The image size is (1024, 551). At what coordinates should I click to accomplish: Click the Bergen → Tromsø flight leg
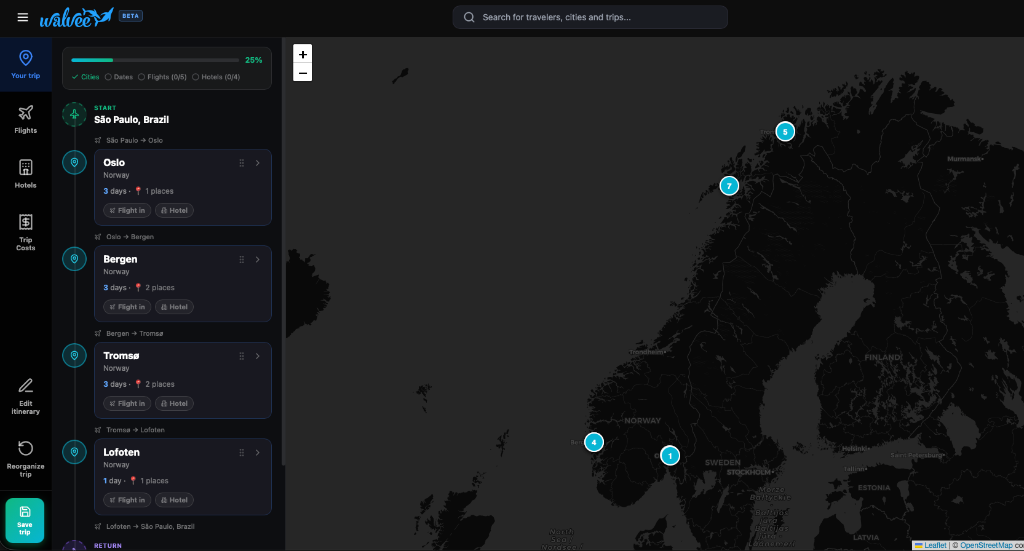(x=129, y=334)
